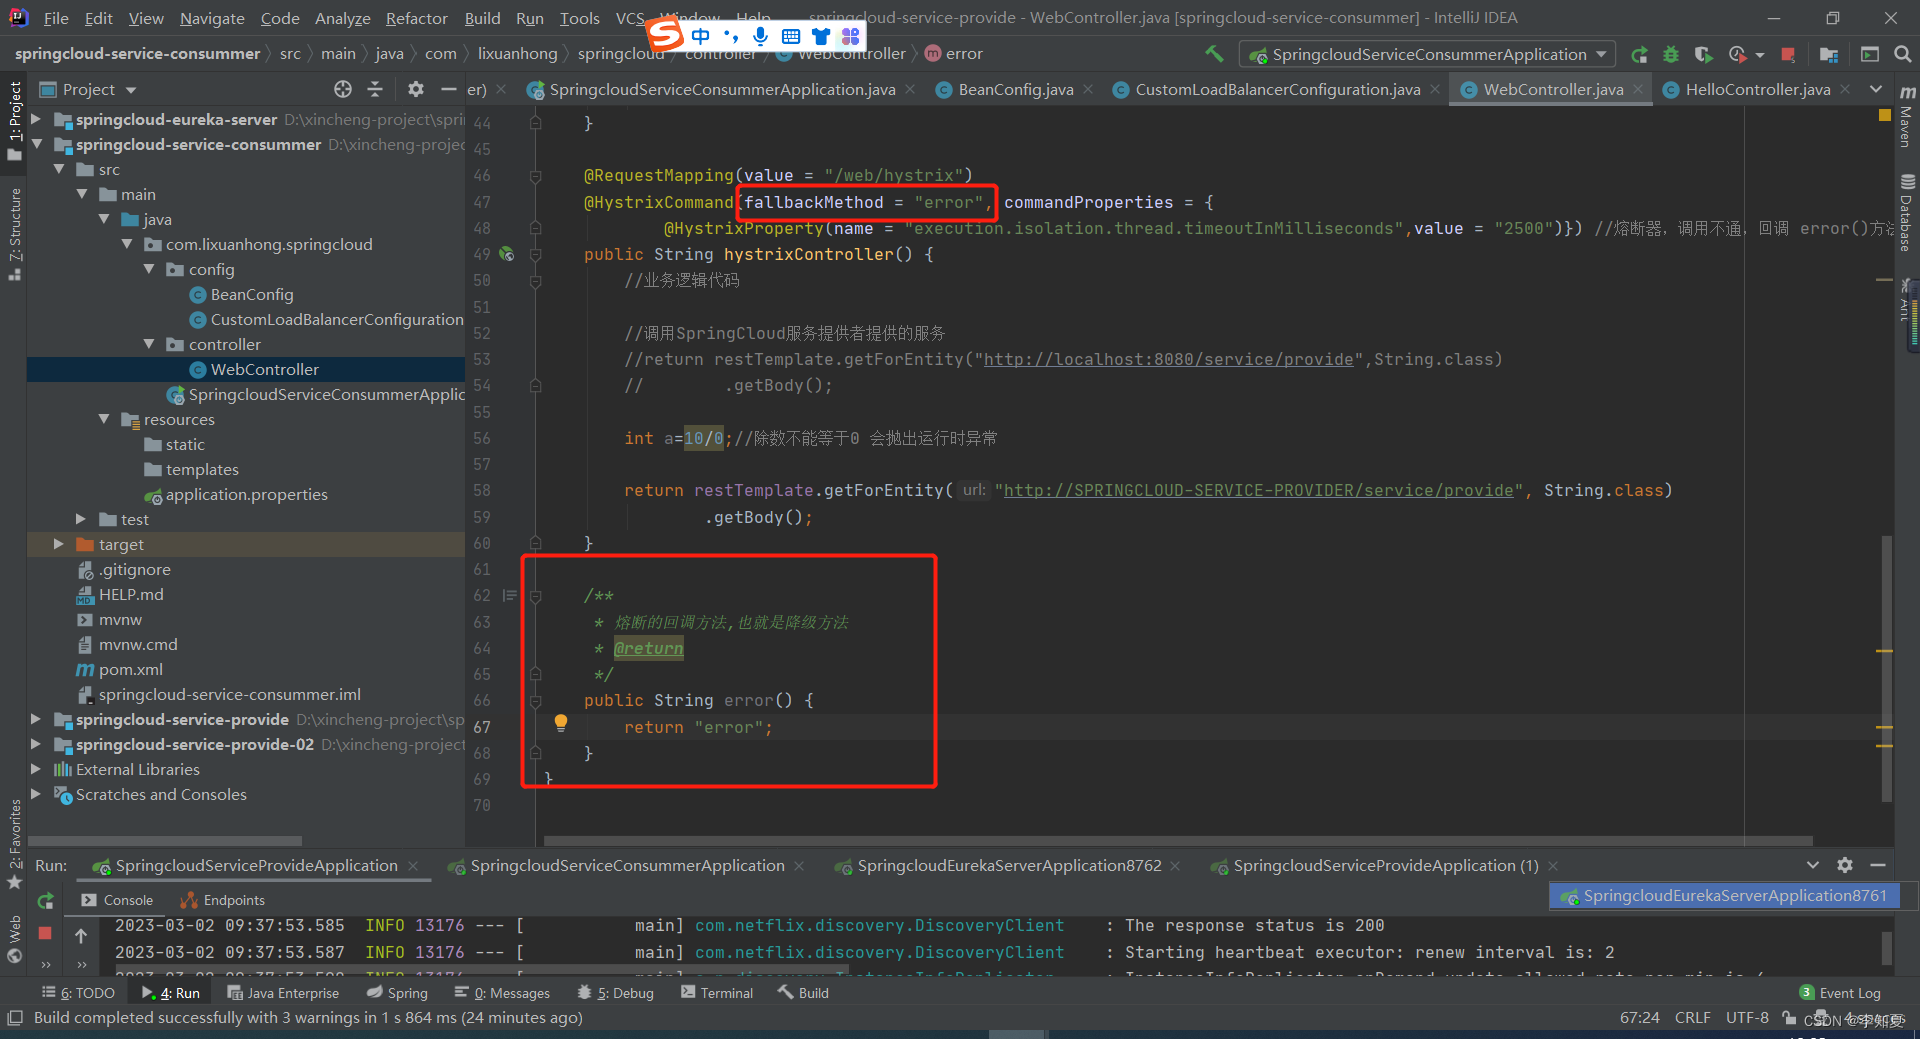Screen dimensions: 1920x1039
Task: Open Search Everywhere magnifier icon
Action: pos(1902,55)
